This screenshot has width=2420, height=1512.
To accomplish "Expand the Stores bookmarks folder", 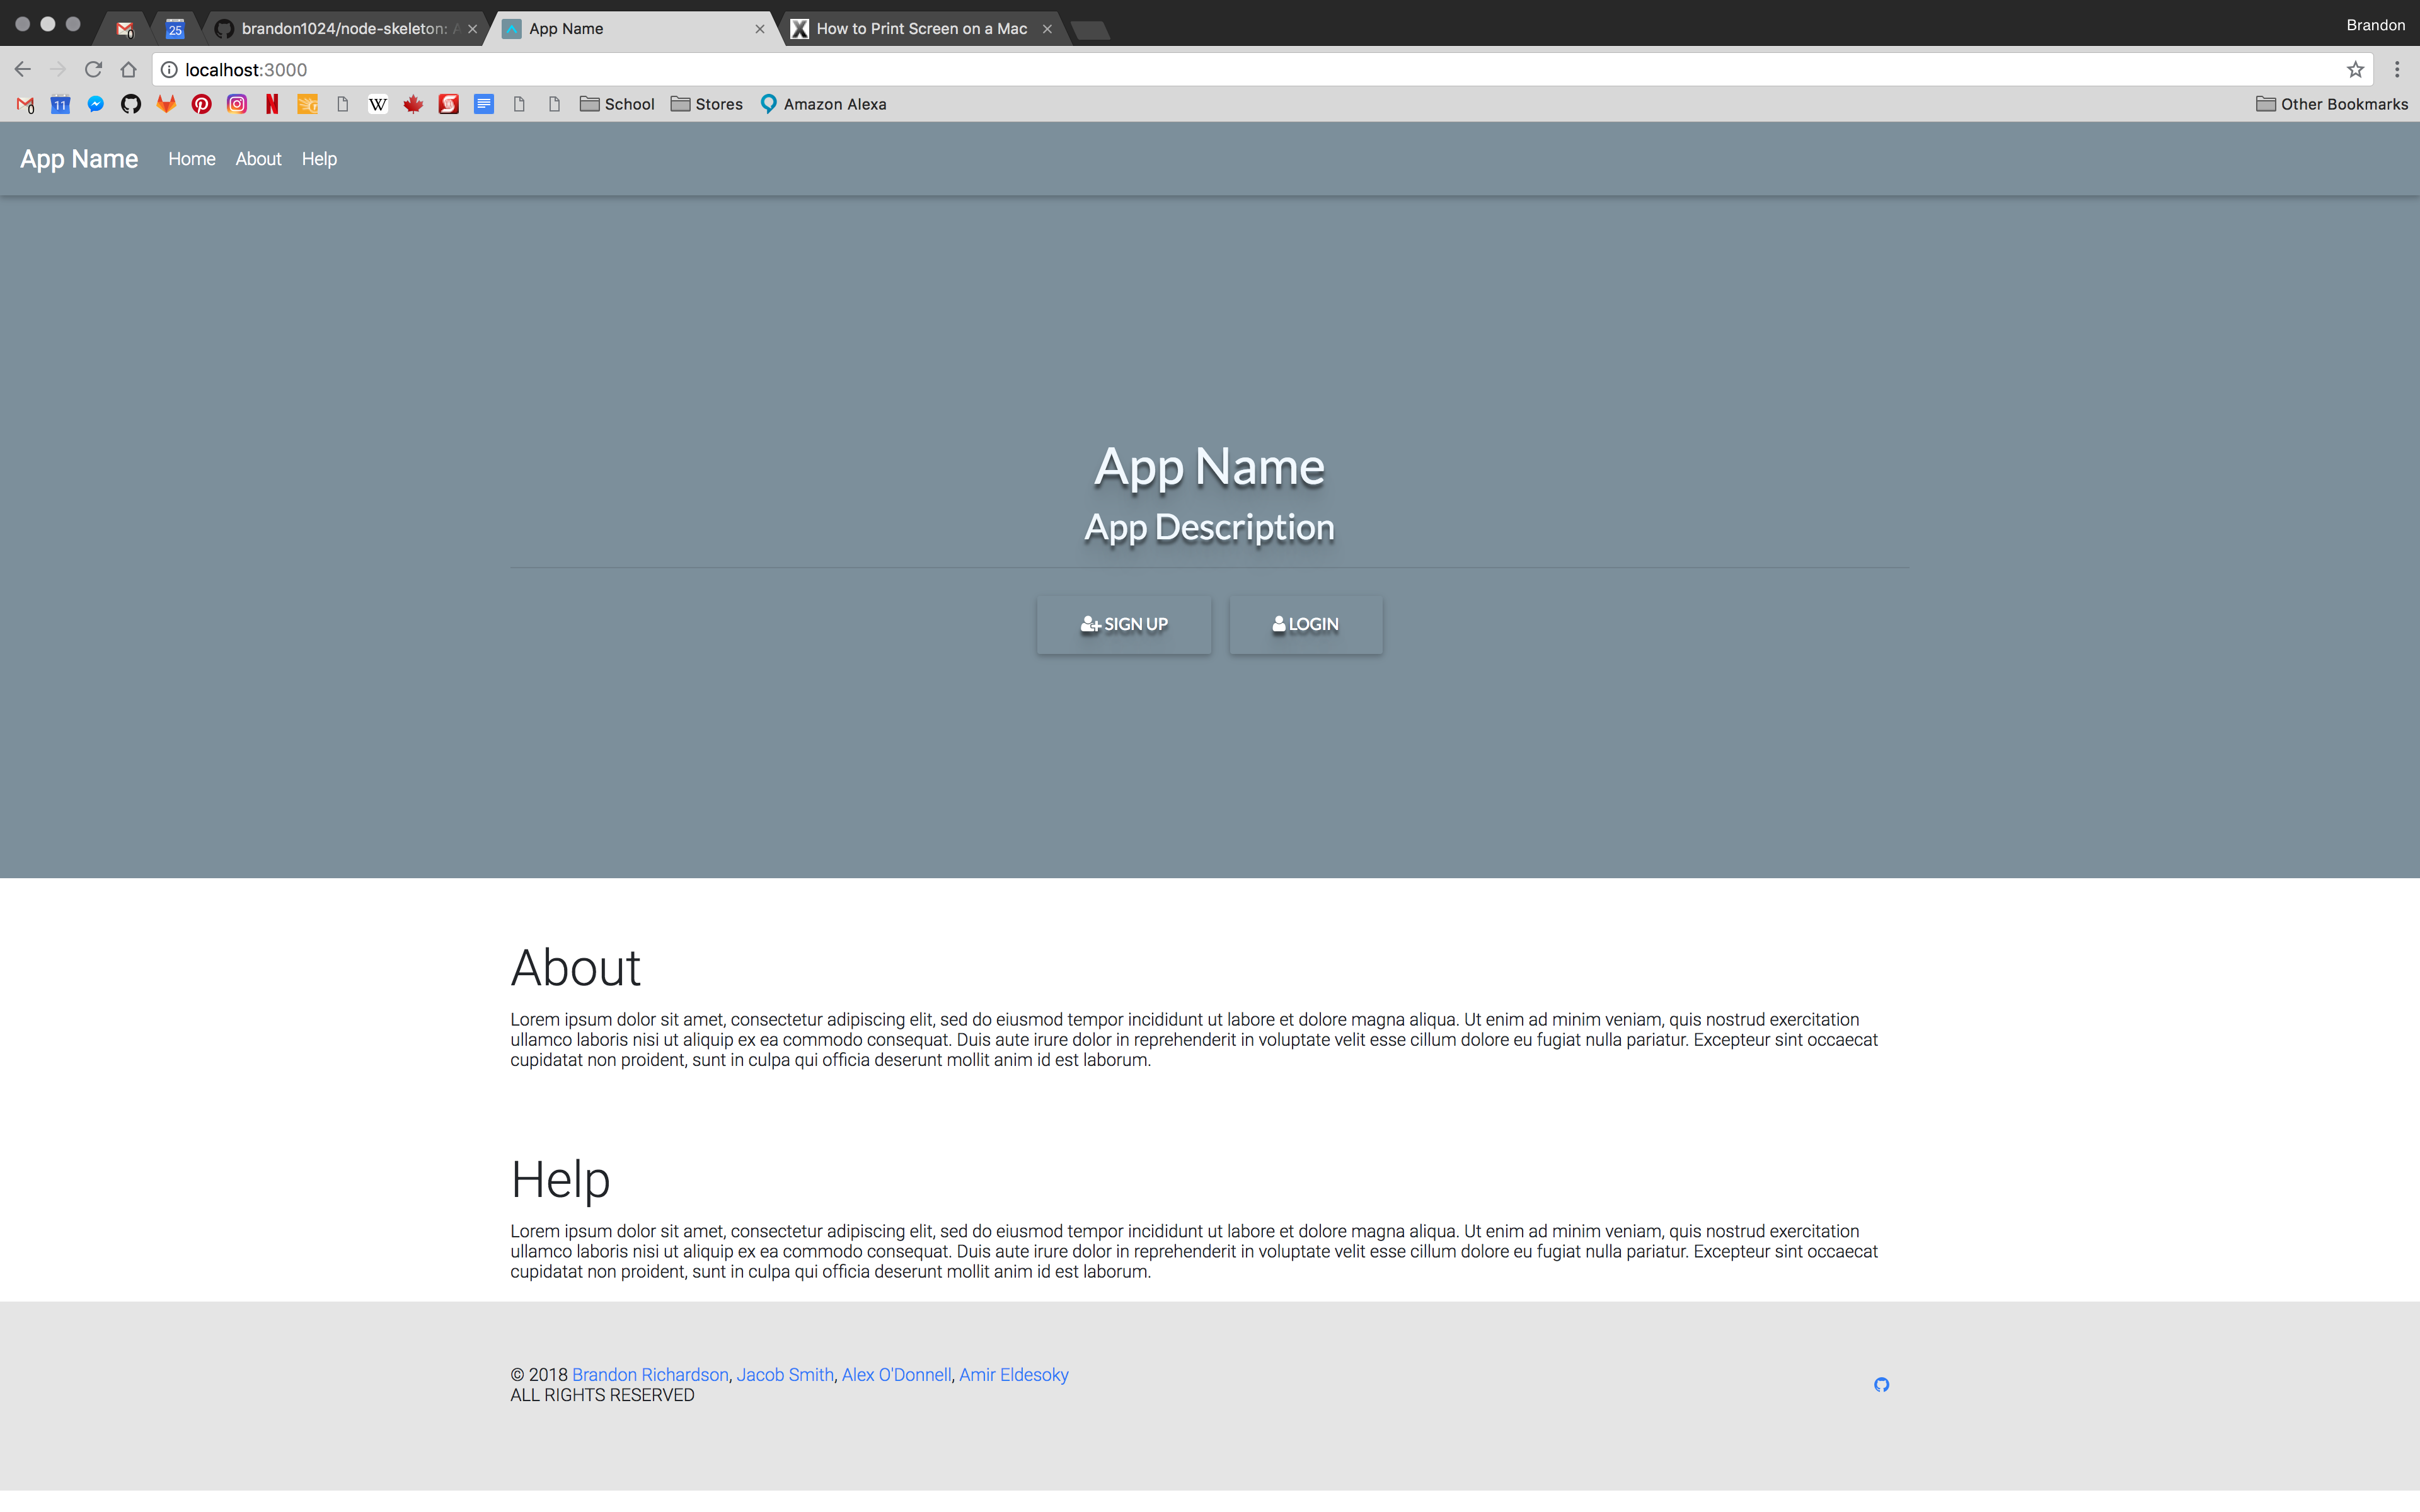I will [x=707, y=104].
